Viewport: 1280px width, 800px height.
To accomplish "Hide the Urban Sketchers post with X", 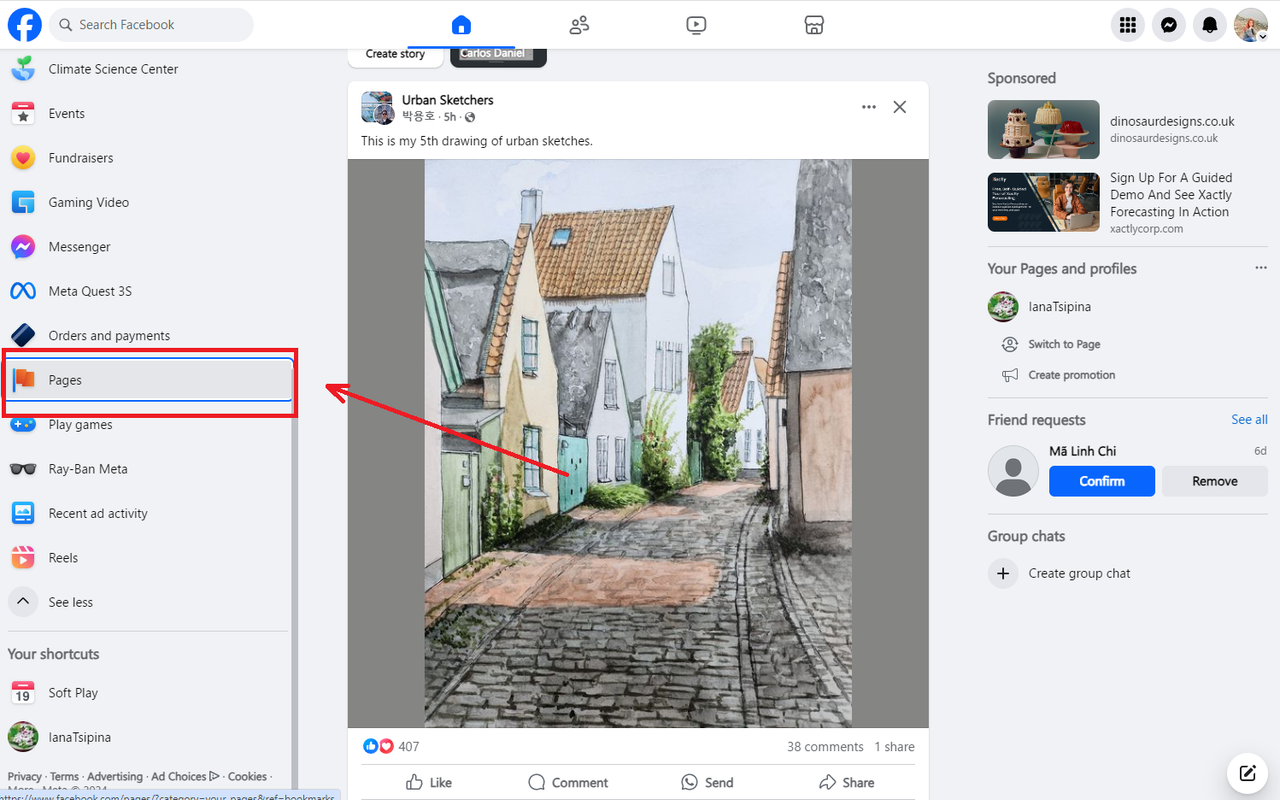I will point(900,107).
